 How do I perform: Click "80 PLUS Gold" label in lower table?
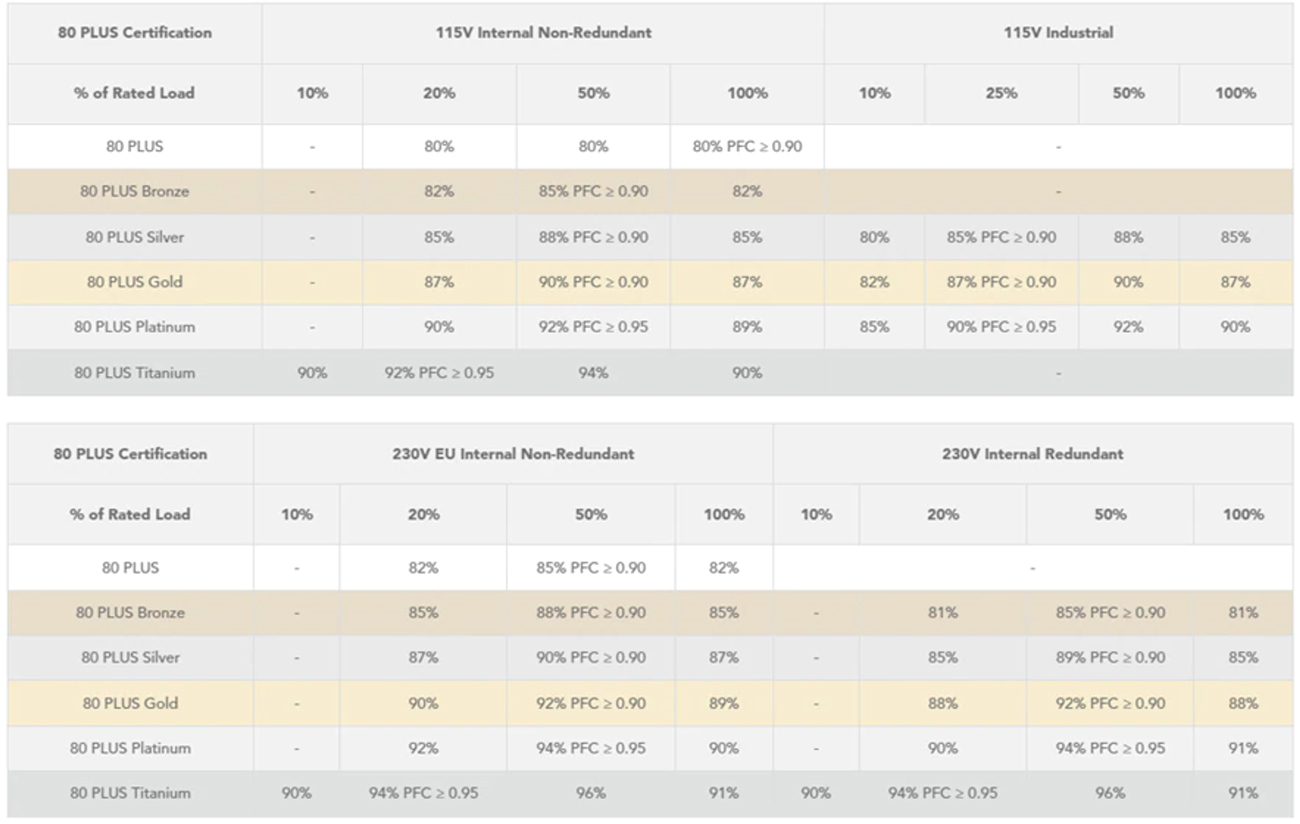130,703
